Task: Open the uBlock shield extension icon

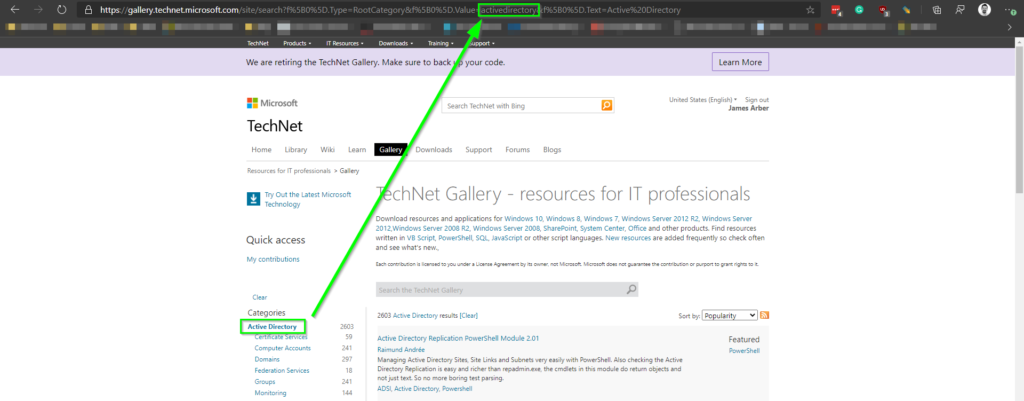Action: (884, 10)
